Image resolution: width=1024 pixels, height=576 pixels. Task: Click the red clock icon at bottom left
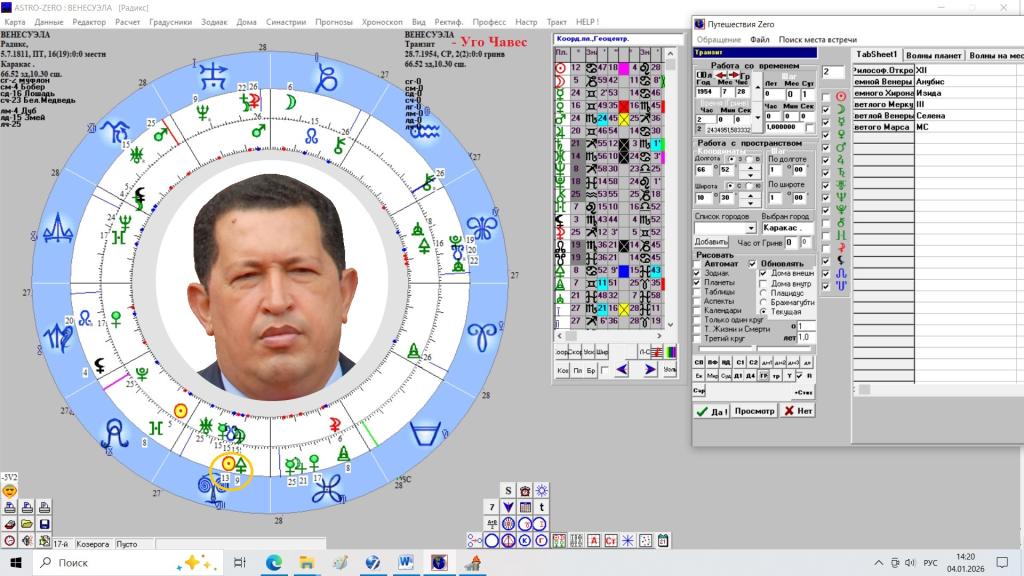(x=9, y=540)
